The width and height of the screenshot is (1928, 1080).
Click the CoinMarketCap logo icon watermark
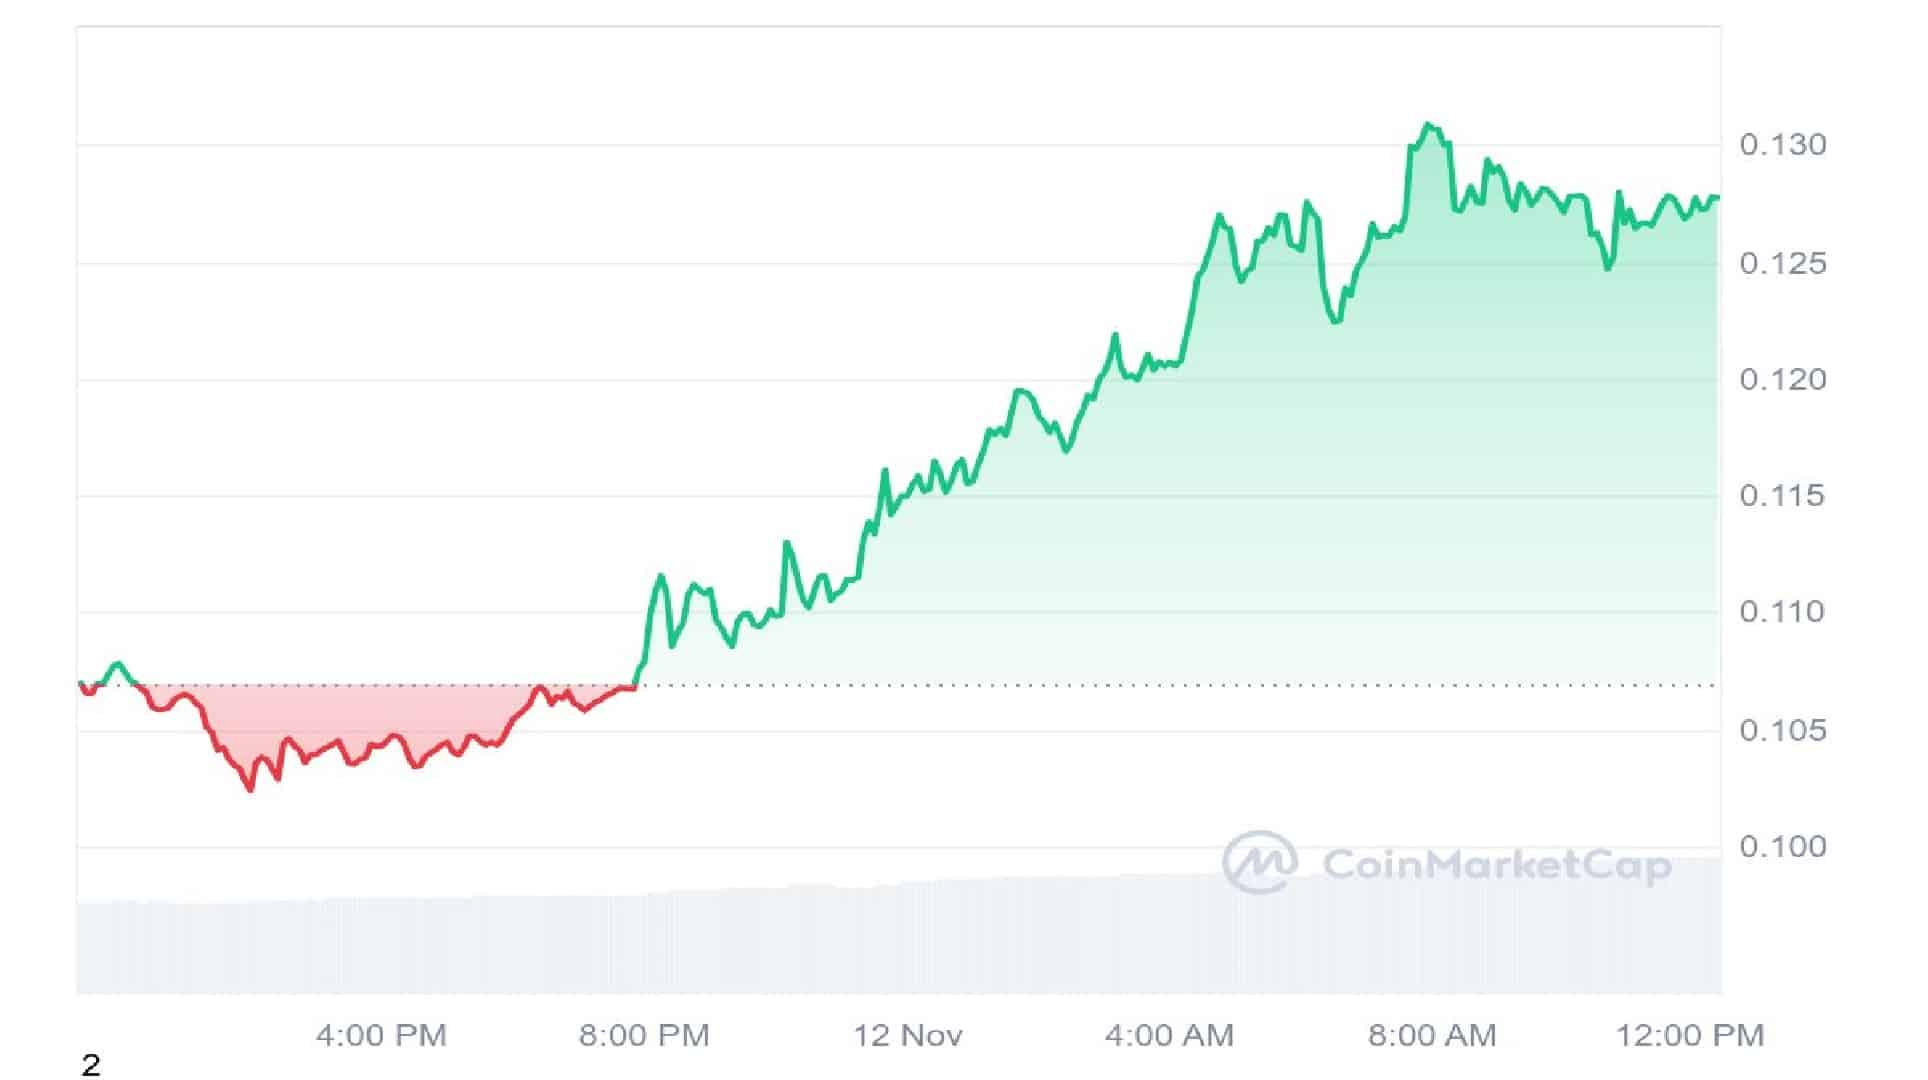point(1260,862)
